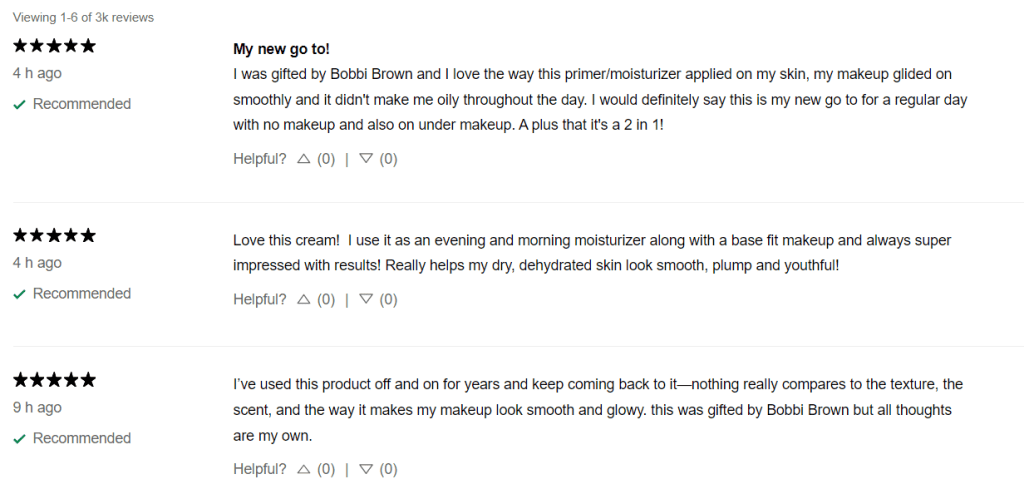Image resolution: width=1024 pixels, height=484 pixels.
Task: Click the "My new go to!" review title
Action: coord(281,49)
